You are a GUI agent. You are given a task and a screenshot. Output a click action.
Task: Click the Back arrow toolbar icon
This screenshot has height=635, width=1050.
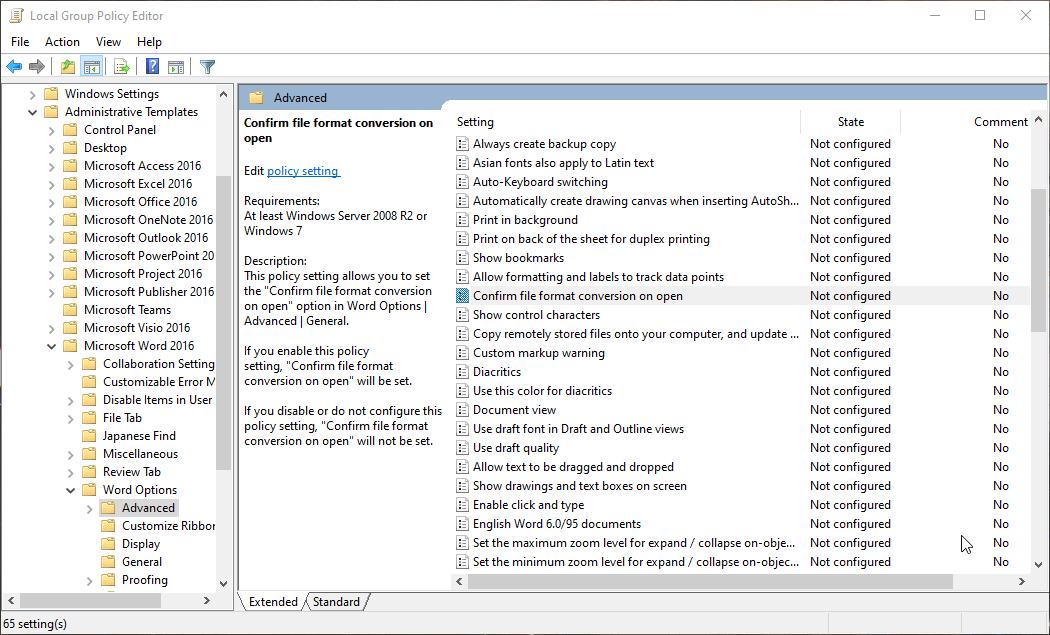14,66
